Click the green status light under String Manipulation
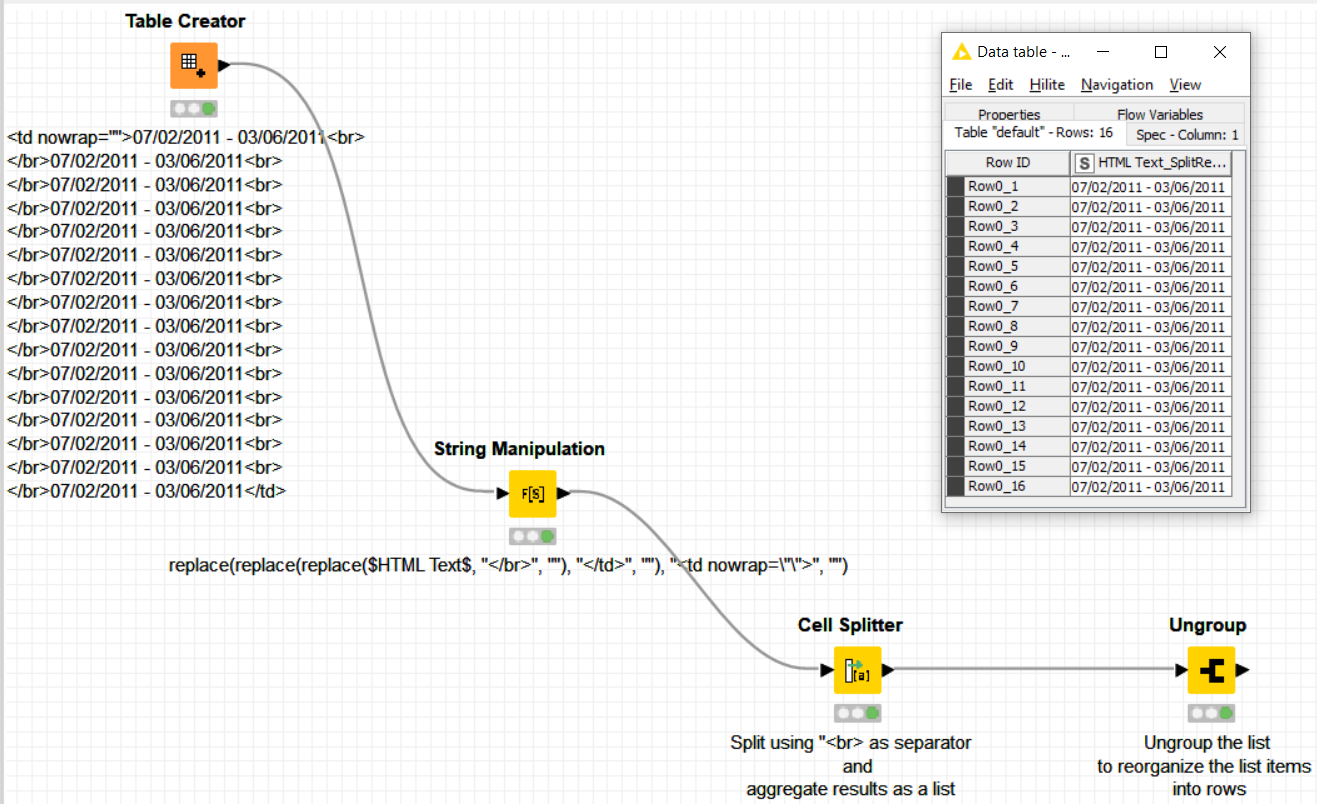This screenshot has height=804, width=1317. coord(545,535)
